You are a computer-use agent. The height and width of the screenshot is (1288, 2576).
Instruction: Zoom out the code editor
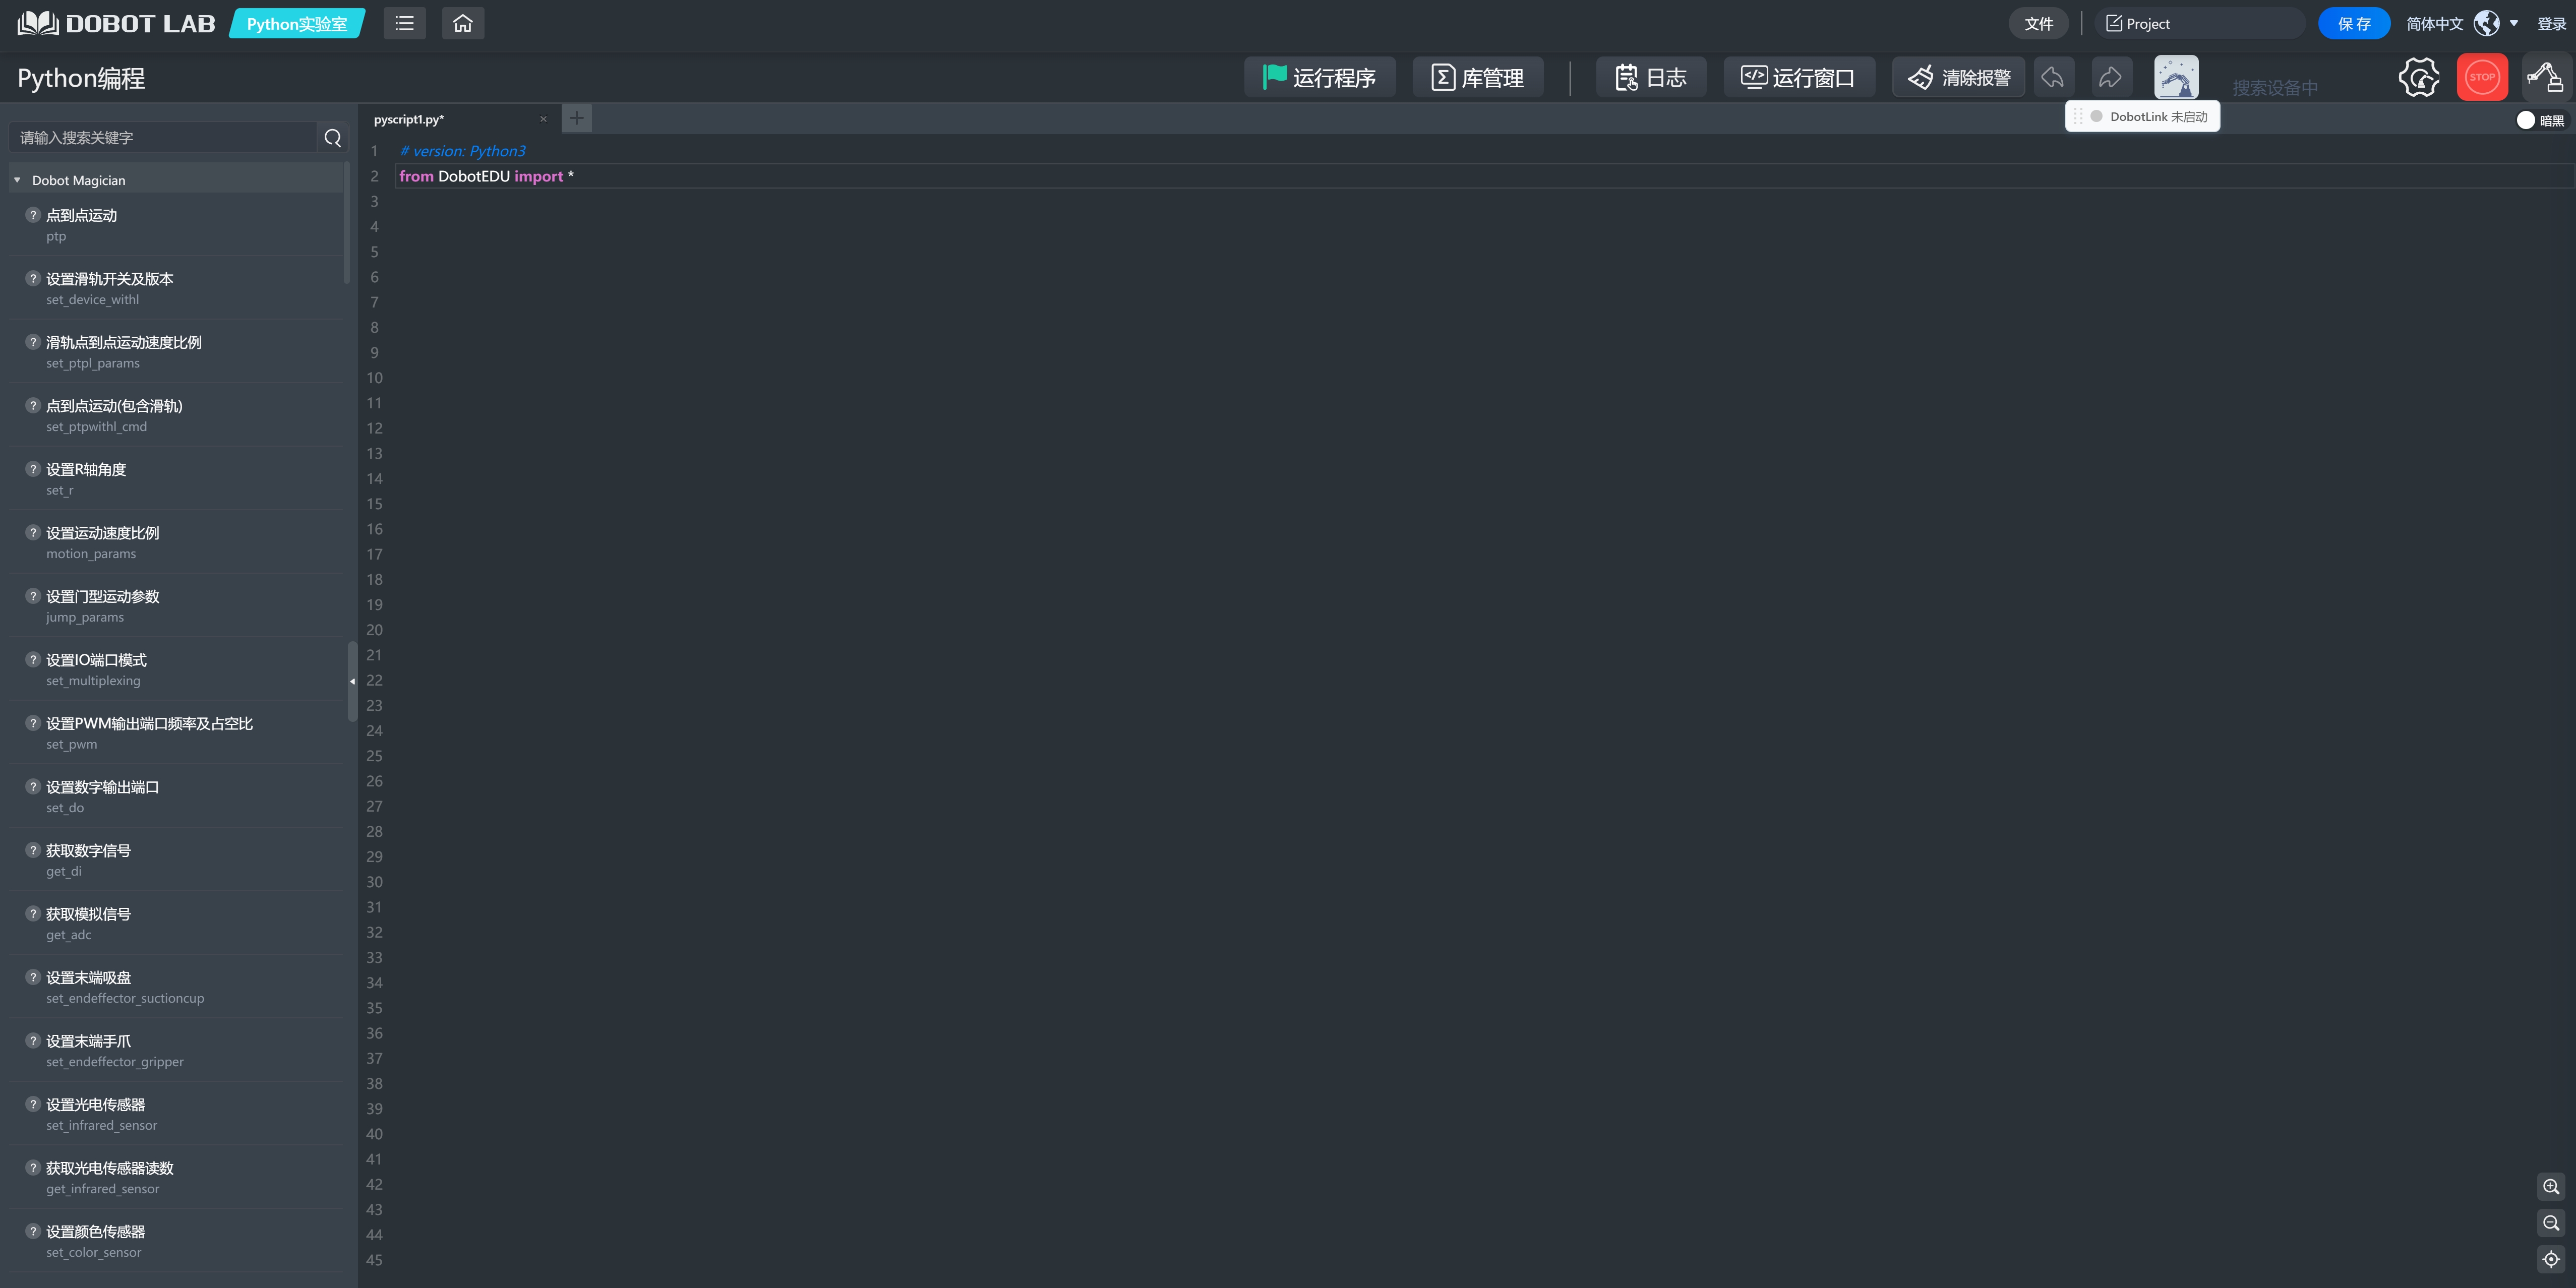pos(2551,1223)
